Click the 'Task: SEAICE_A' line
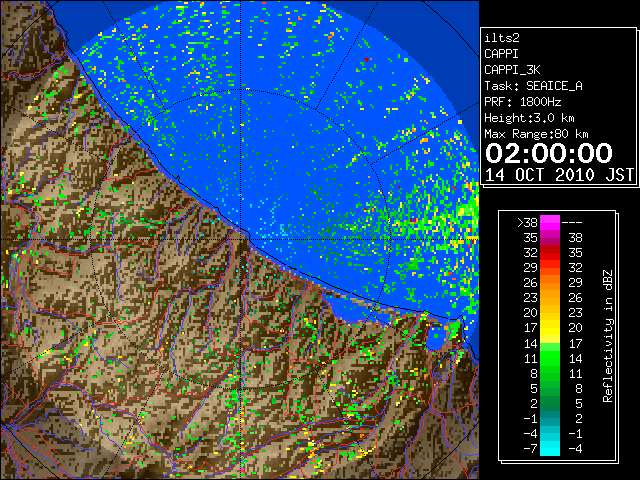 coord(533,86)
